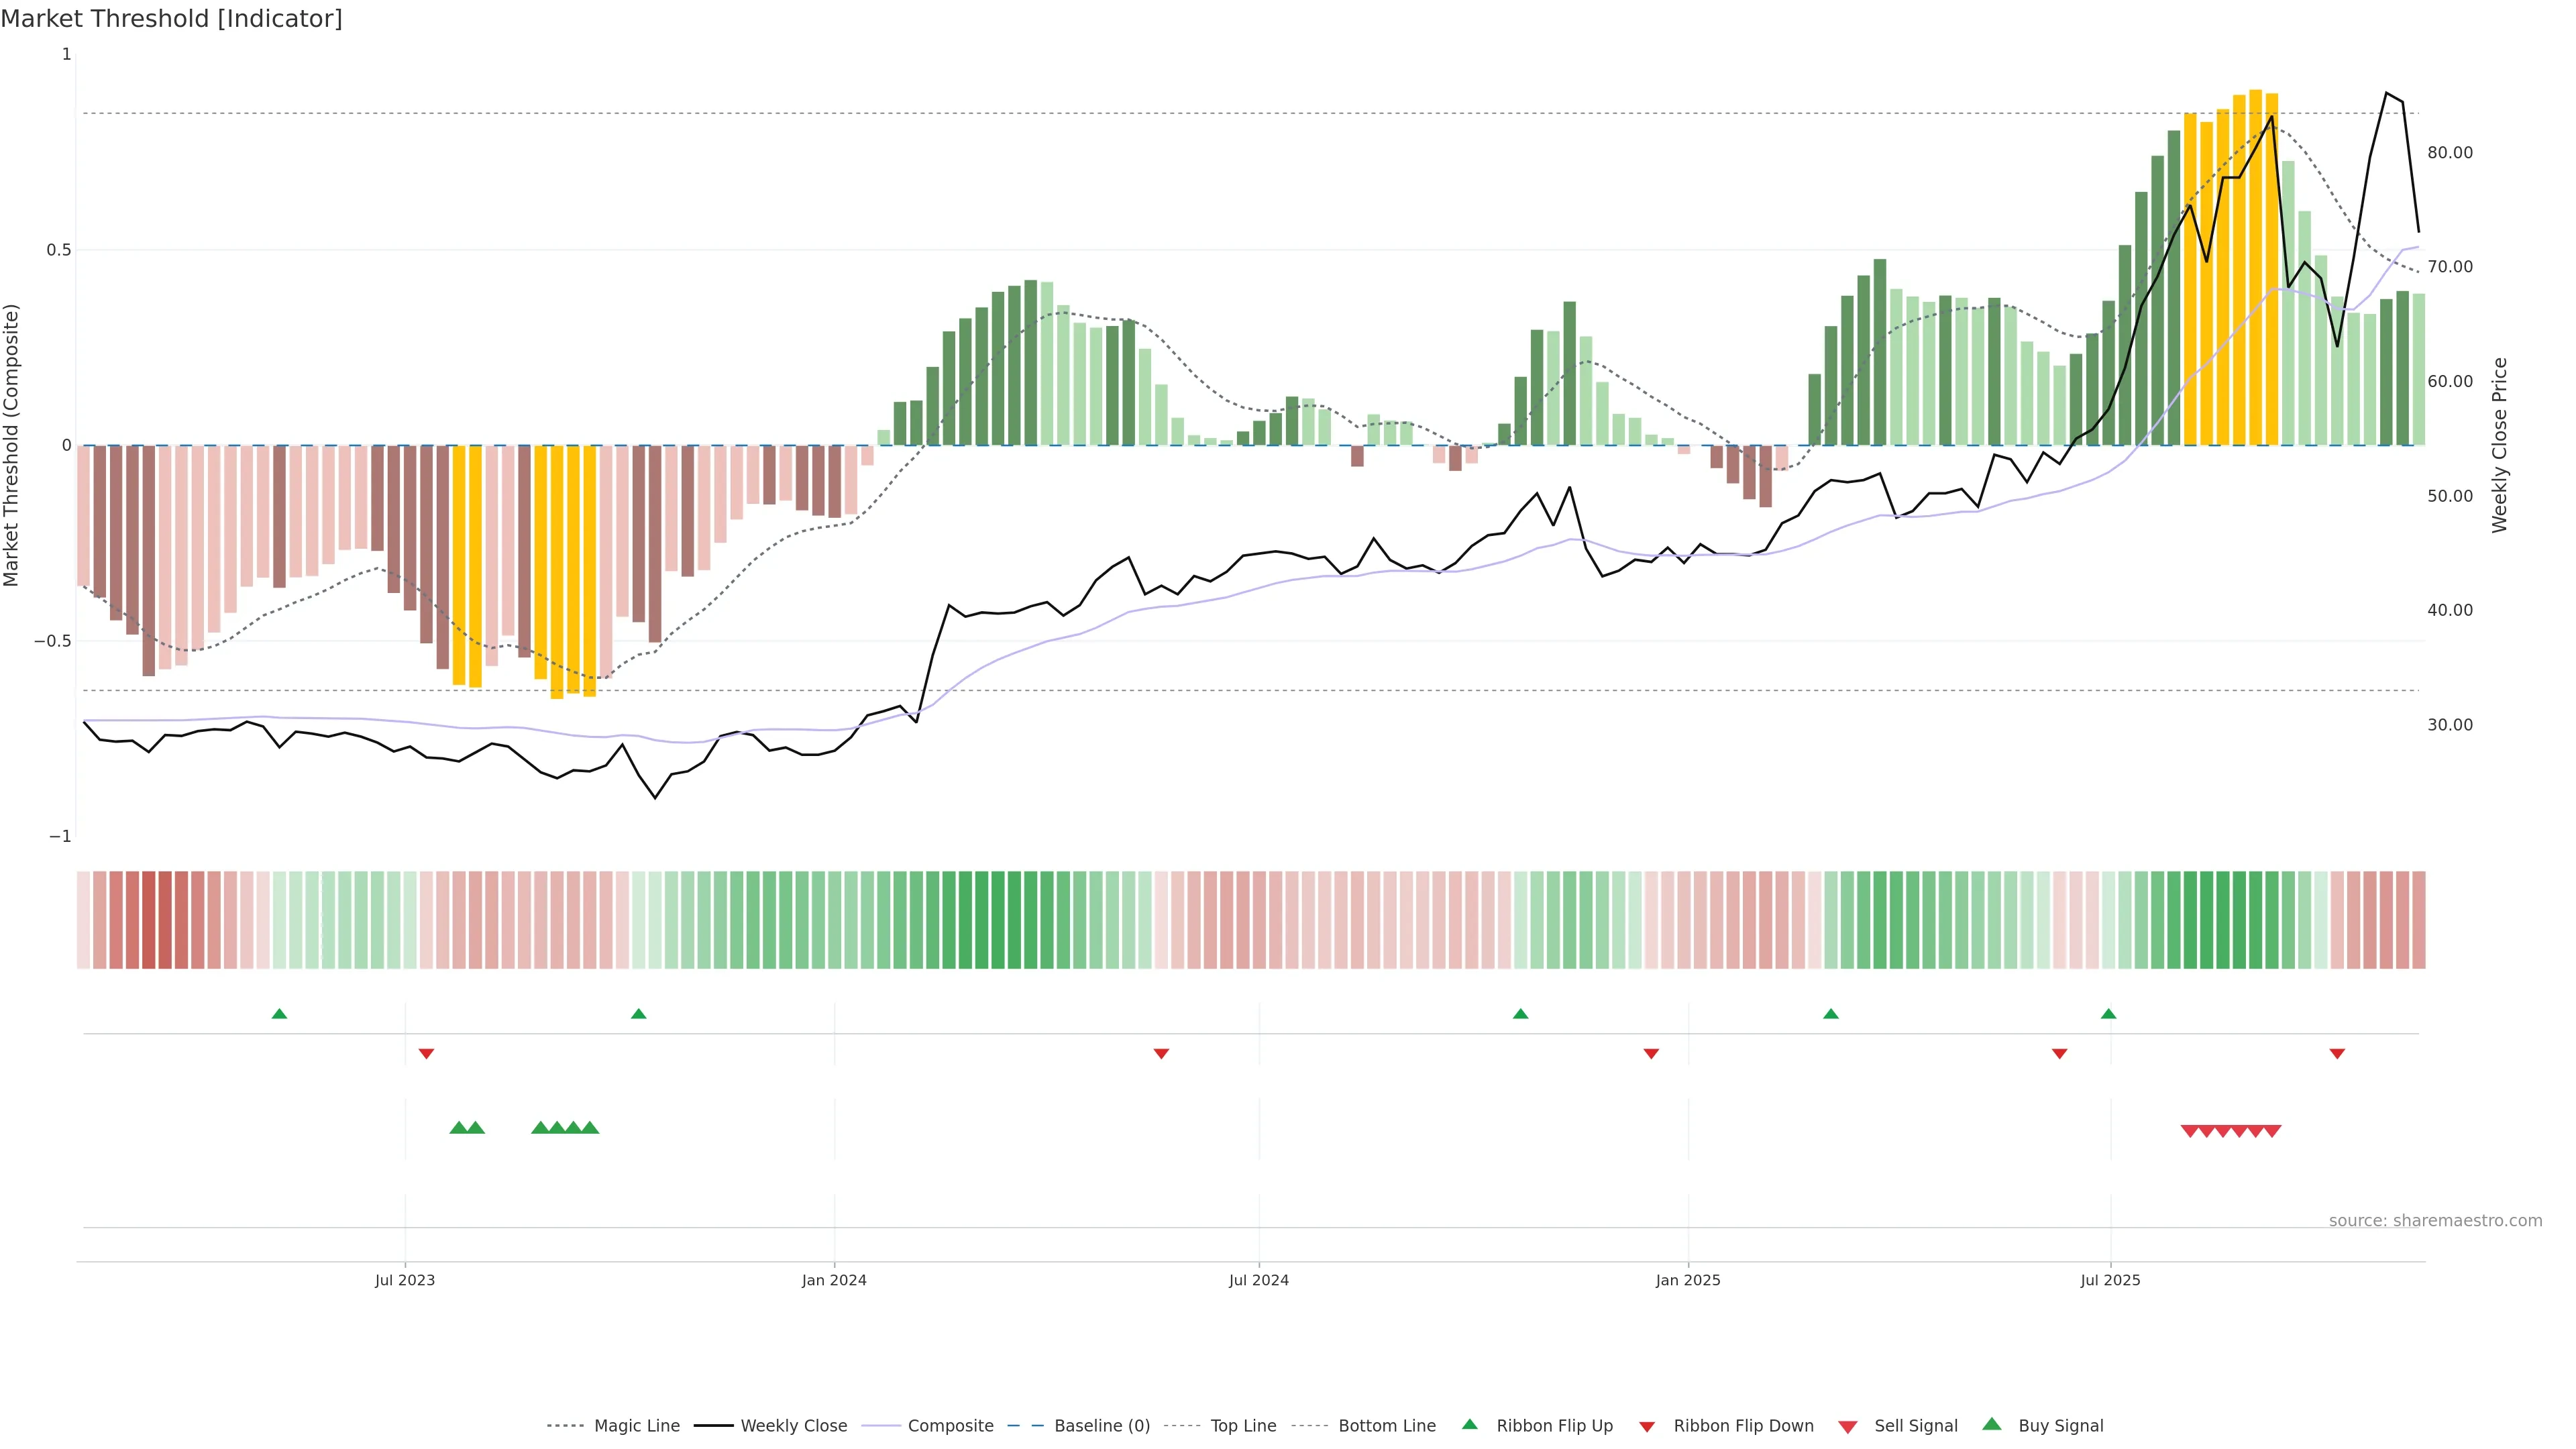This screenshot has height=1449, width=2576.
Task: Toggle the Weekly Close legend item
Action: click(793, 1426)
